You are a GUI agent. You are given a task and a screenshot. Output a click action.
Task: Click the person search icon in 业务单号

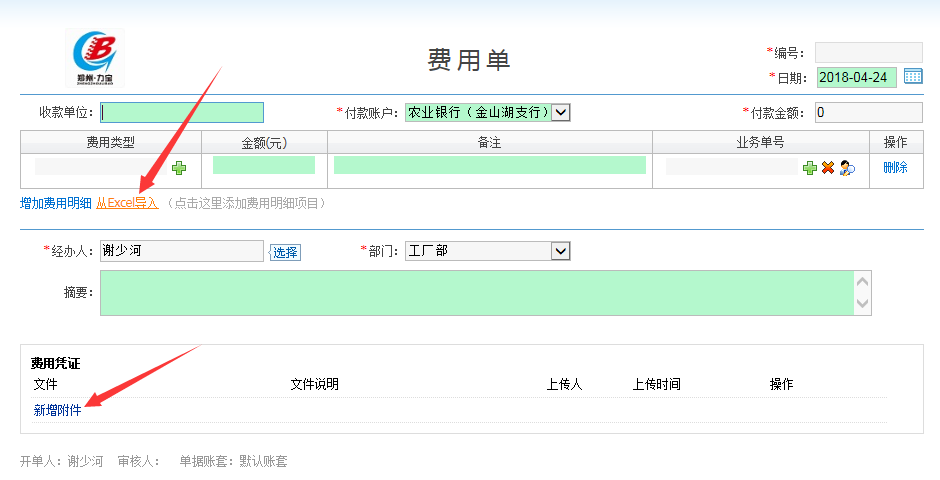pos(847,168)
